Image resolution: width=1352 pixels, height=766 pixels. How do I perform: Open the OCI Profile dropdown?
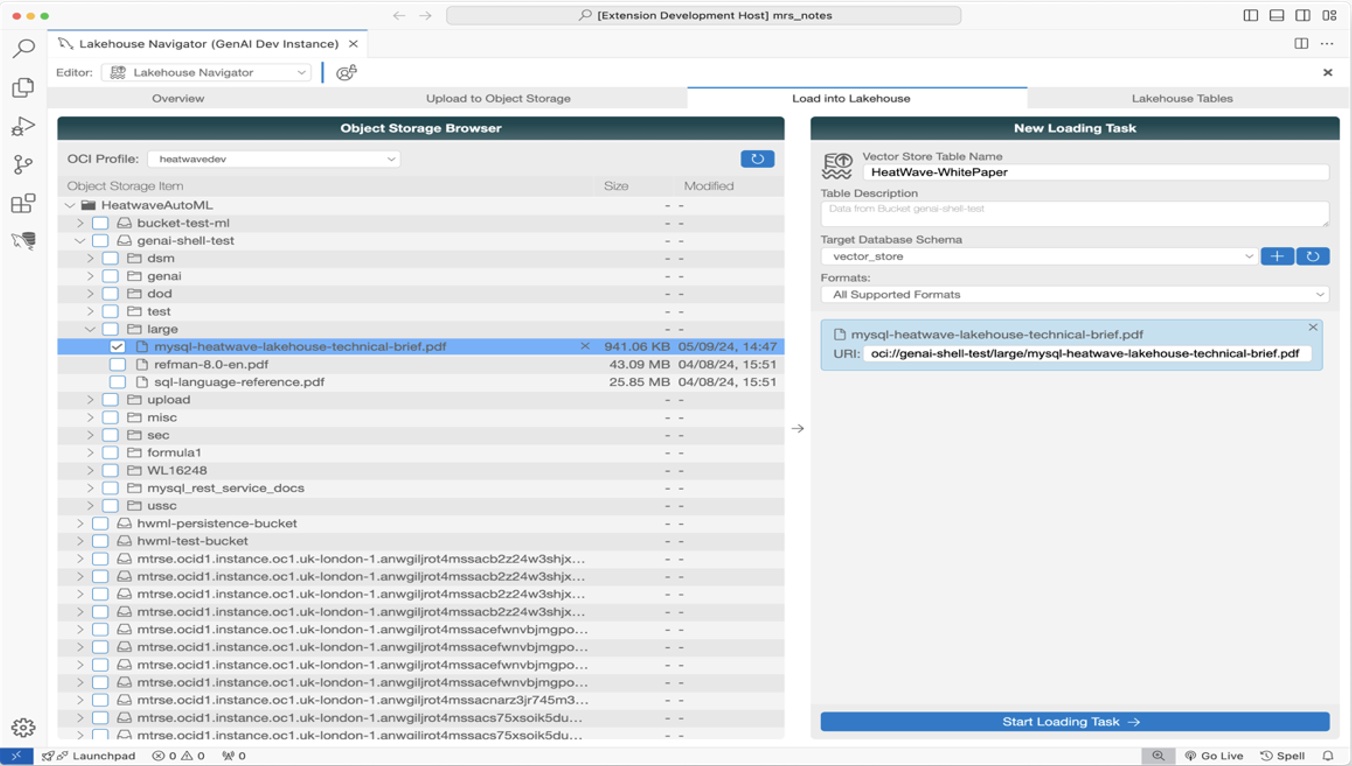273,159
